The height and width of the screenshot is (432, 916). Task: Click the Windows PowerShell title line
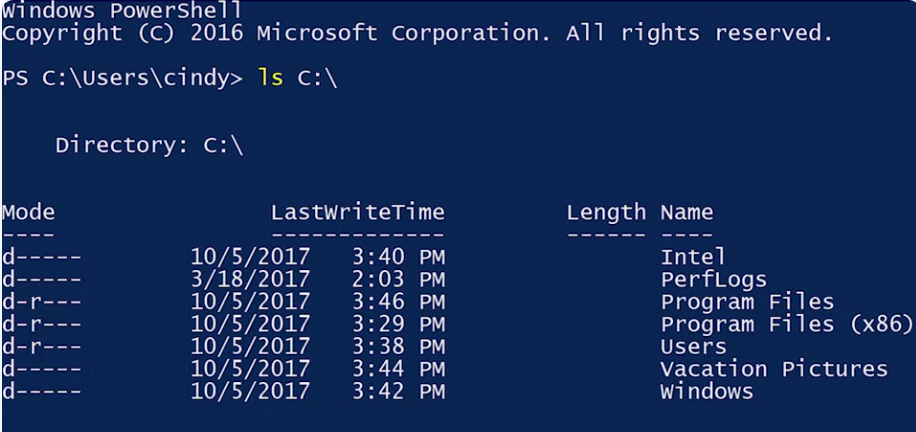pyautogui.click(x=122, y=11)
